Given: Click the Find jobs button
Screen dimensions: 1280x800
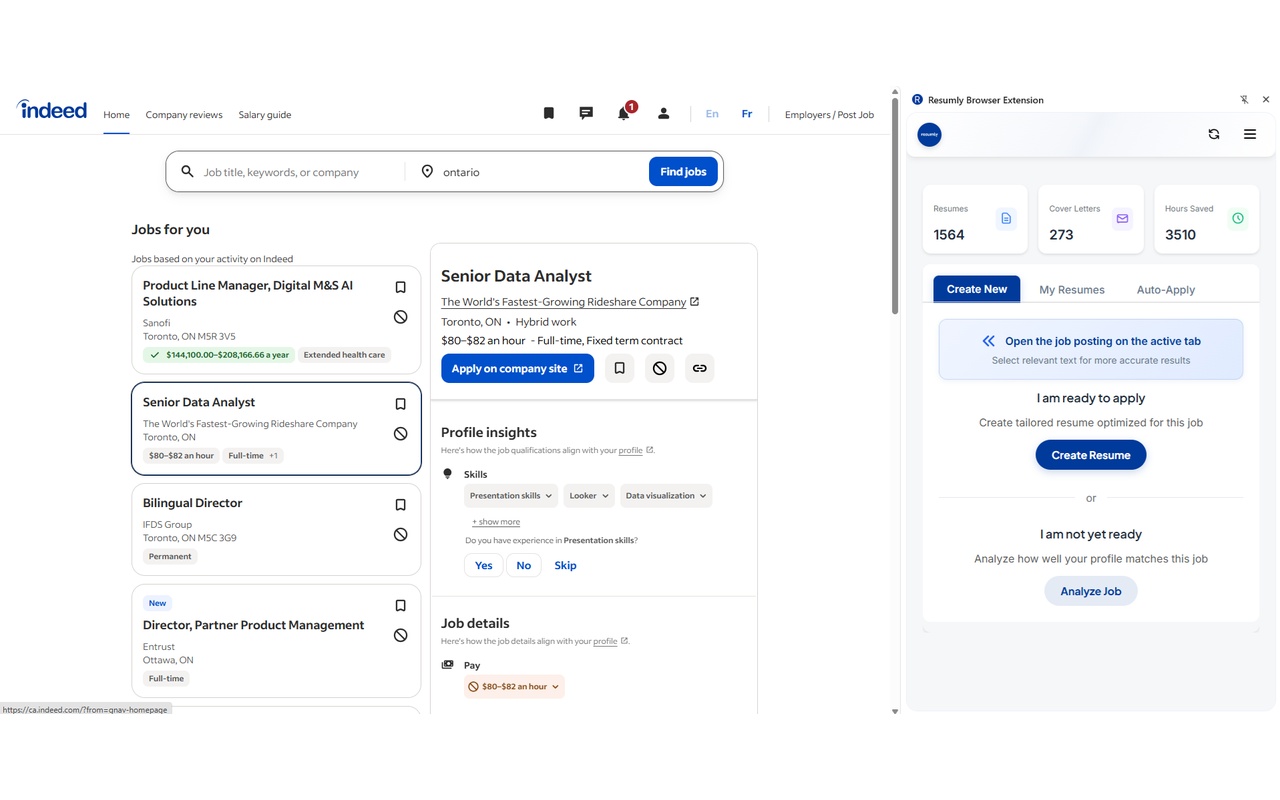Looking at the screenshot, I should point(683,171).
